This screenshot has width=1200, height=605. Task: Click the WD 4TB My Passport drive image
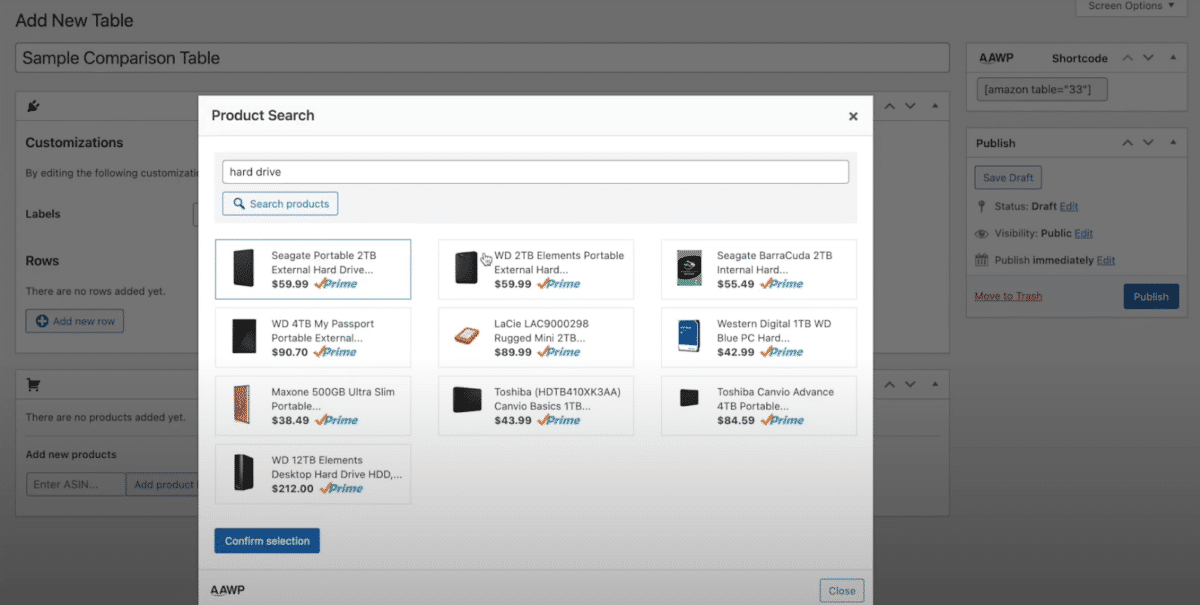coord(244,337)
